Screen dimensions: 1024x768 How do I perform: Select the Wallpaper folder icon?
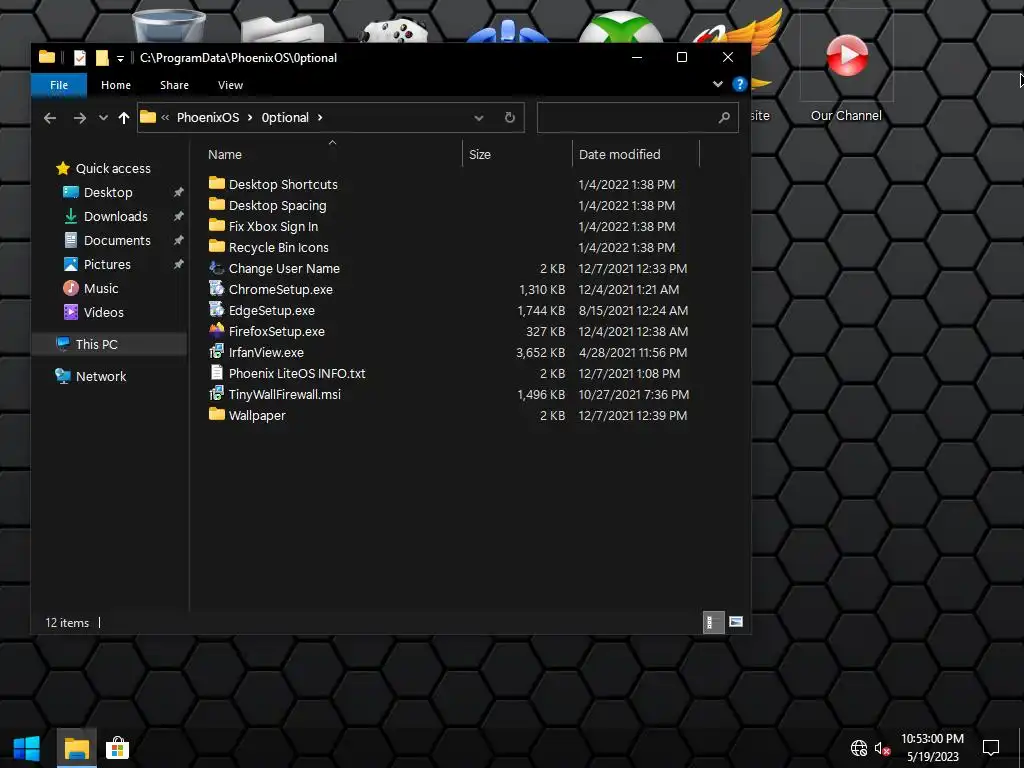(217, 415)
